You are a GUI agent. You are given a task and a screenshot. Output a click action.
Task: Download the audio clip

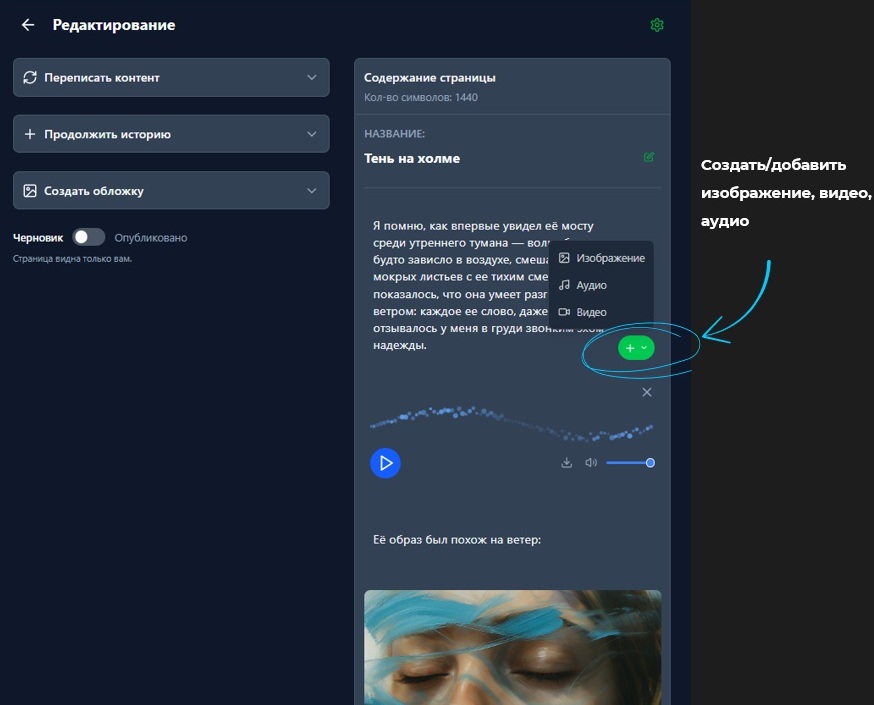tap(566, 463)
